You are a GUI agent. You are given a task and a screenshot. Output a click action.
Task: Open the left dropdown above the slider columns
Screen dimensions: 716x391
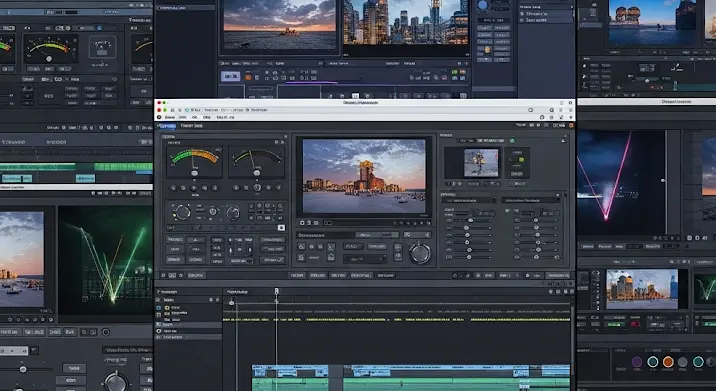[469, 200]
